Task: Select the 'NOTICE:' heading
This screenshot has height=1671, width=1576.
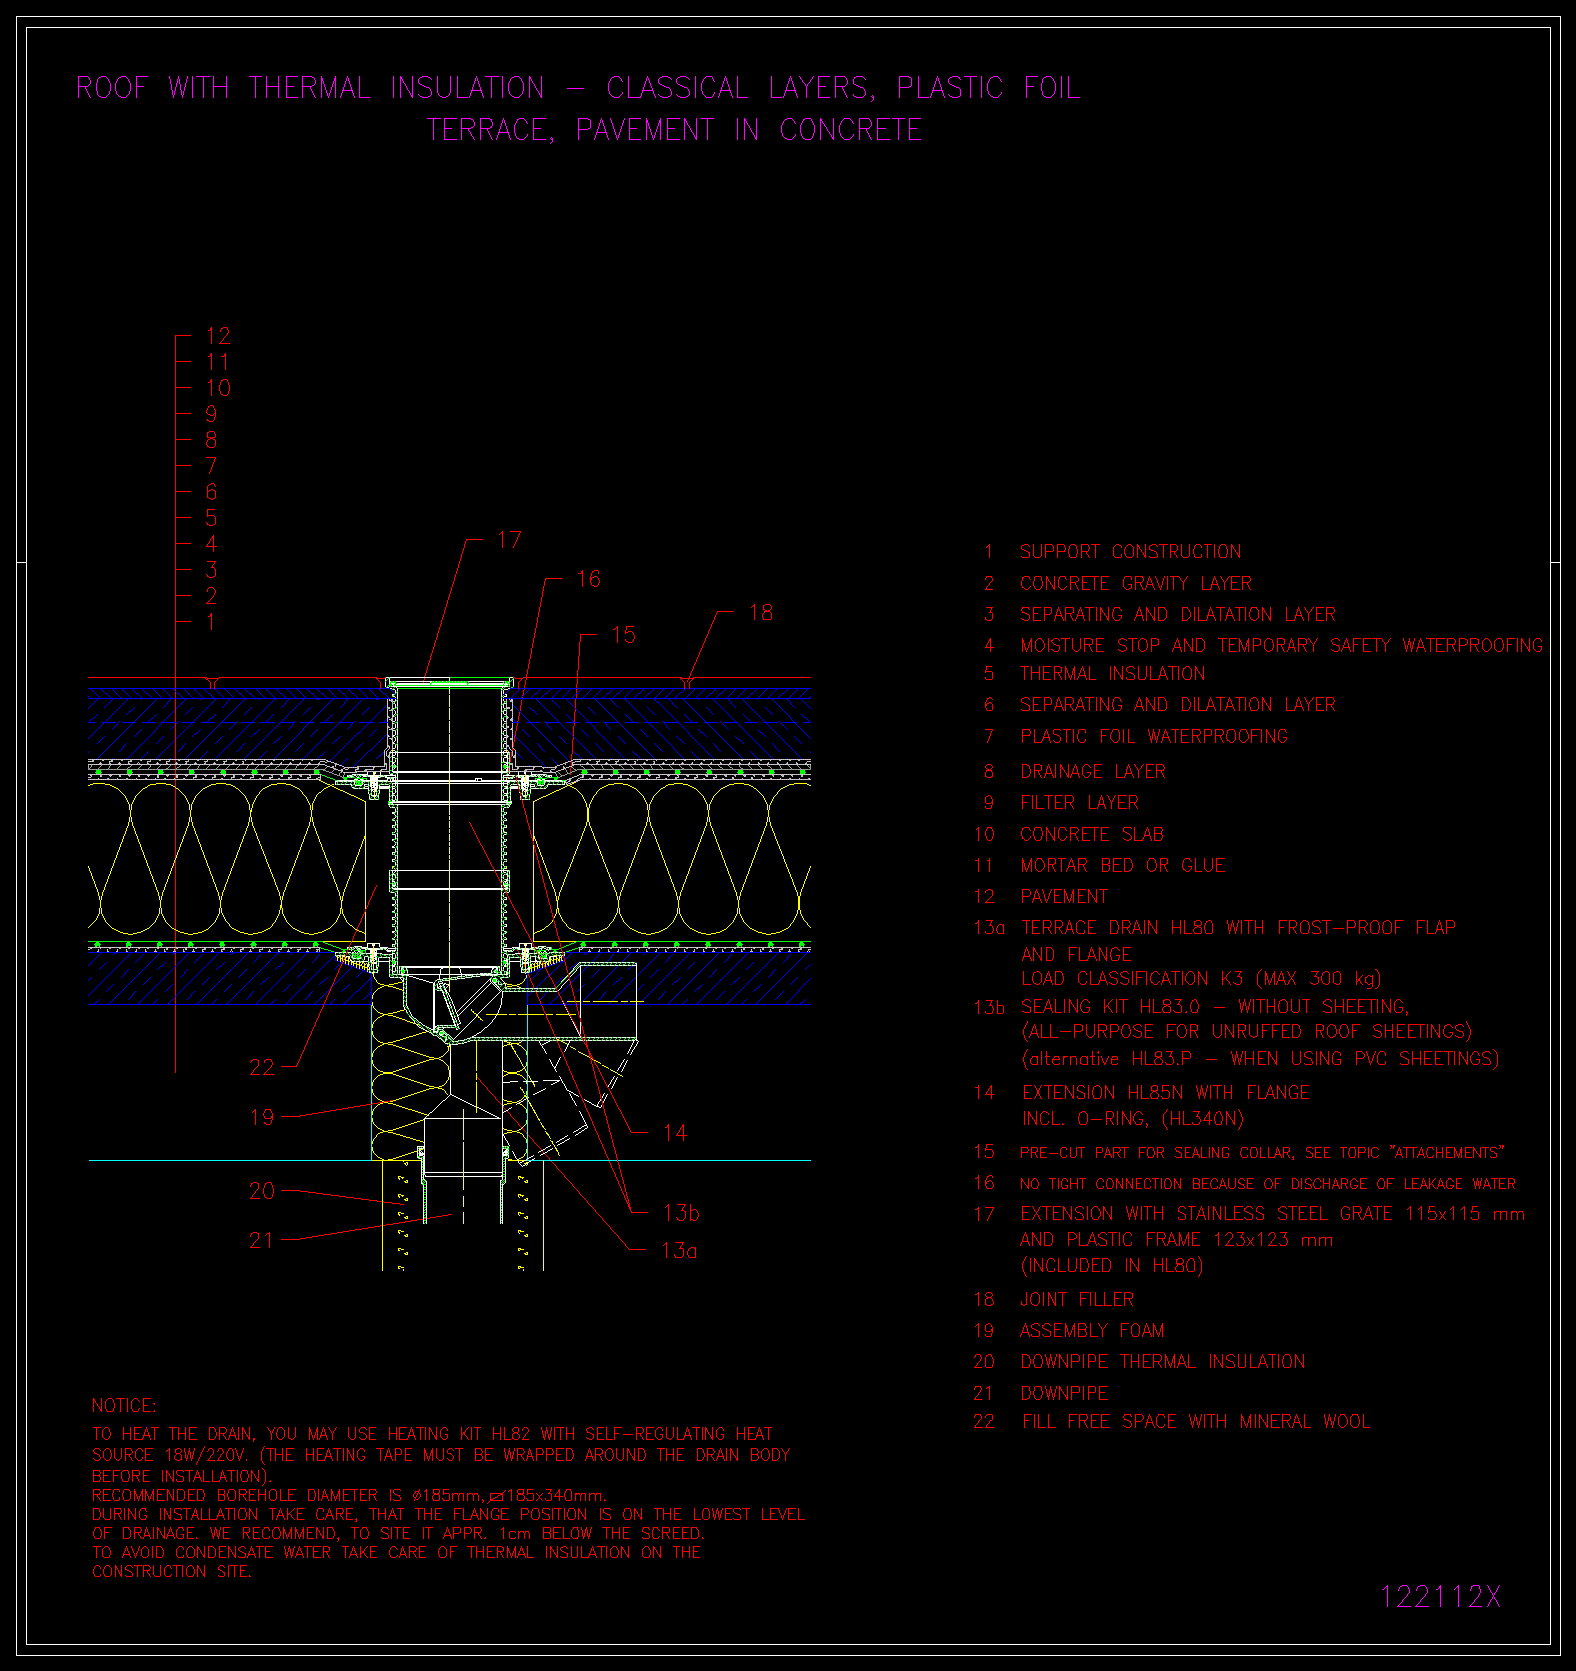Action: coord(124,1405)
